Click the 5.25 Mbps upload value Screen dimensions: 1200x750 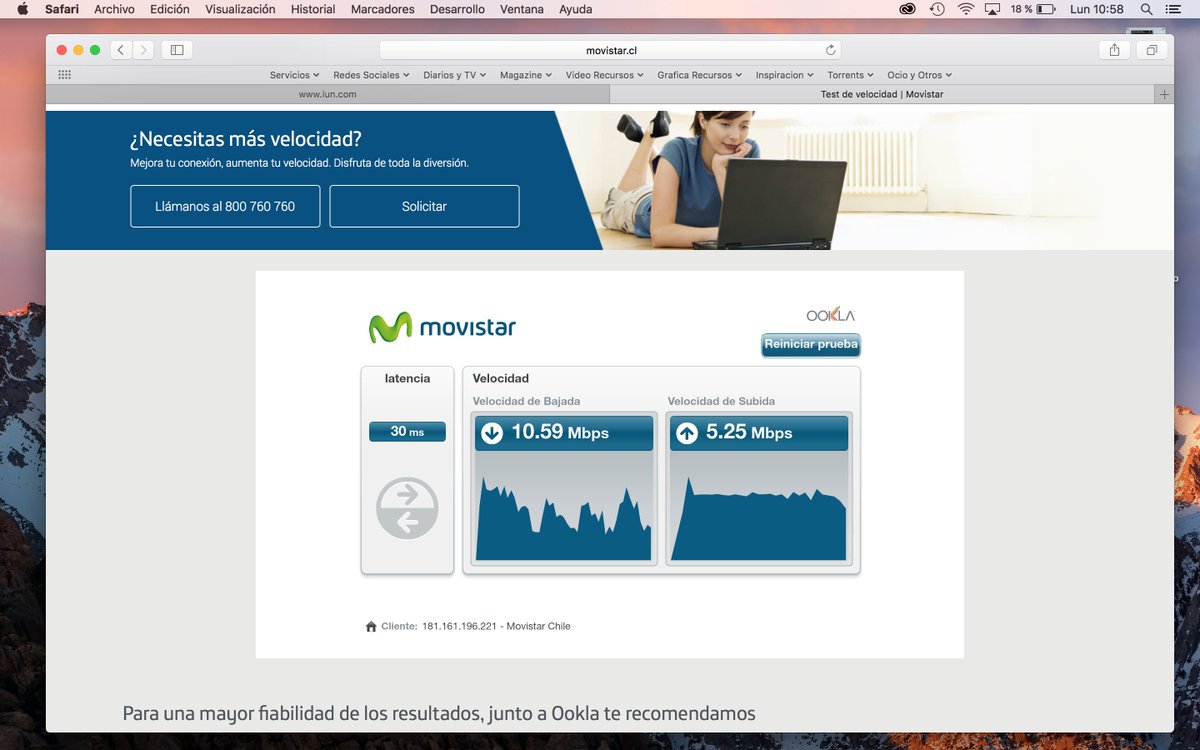(749, 433)
